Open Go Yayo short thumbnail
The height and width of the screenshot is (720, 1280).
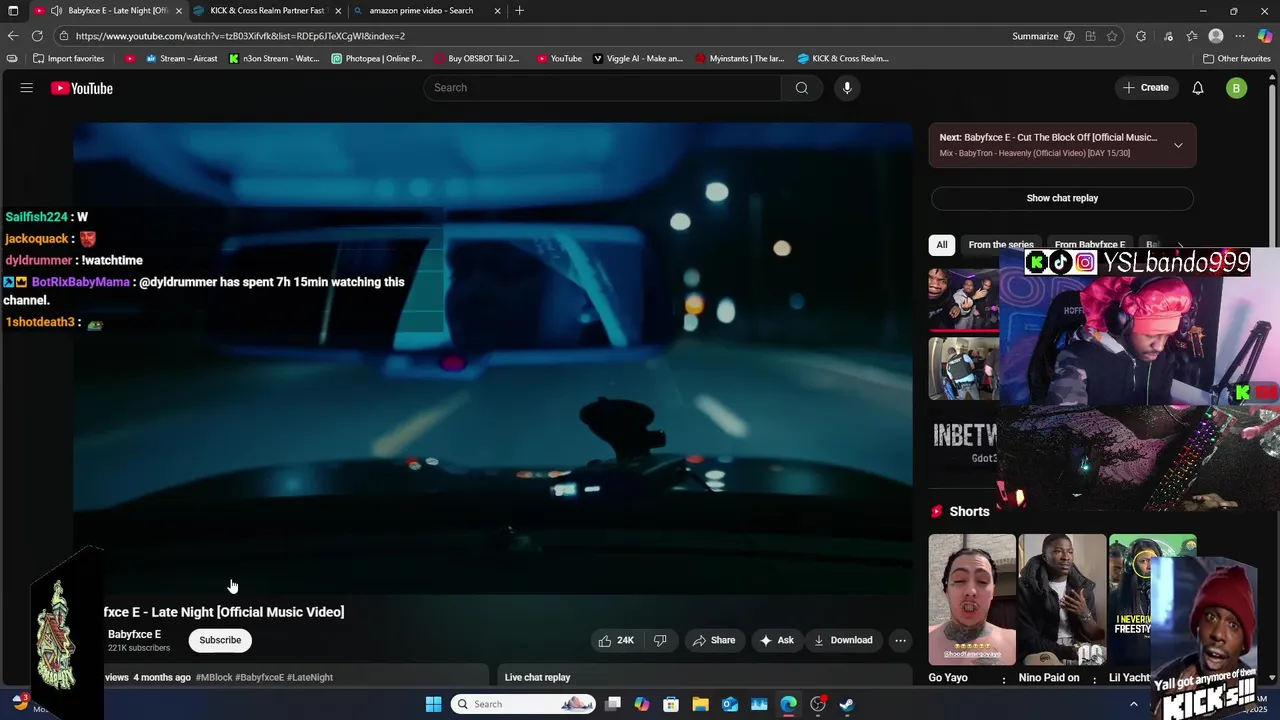(x=972, y=600)
